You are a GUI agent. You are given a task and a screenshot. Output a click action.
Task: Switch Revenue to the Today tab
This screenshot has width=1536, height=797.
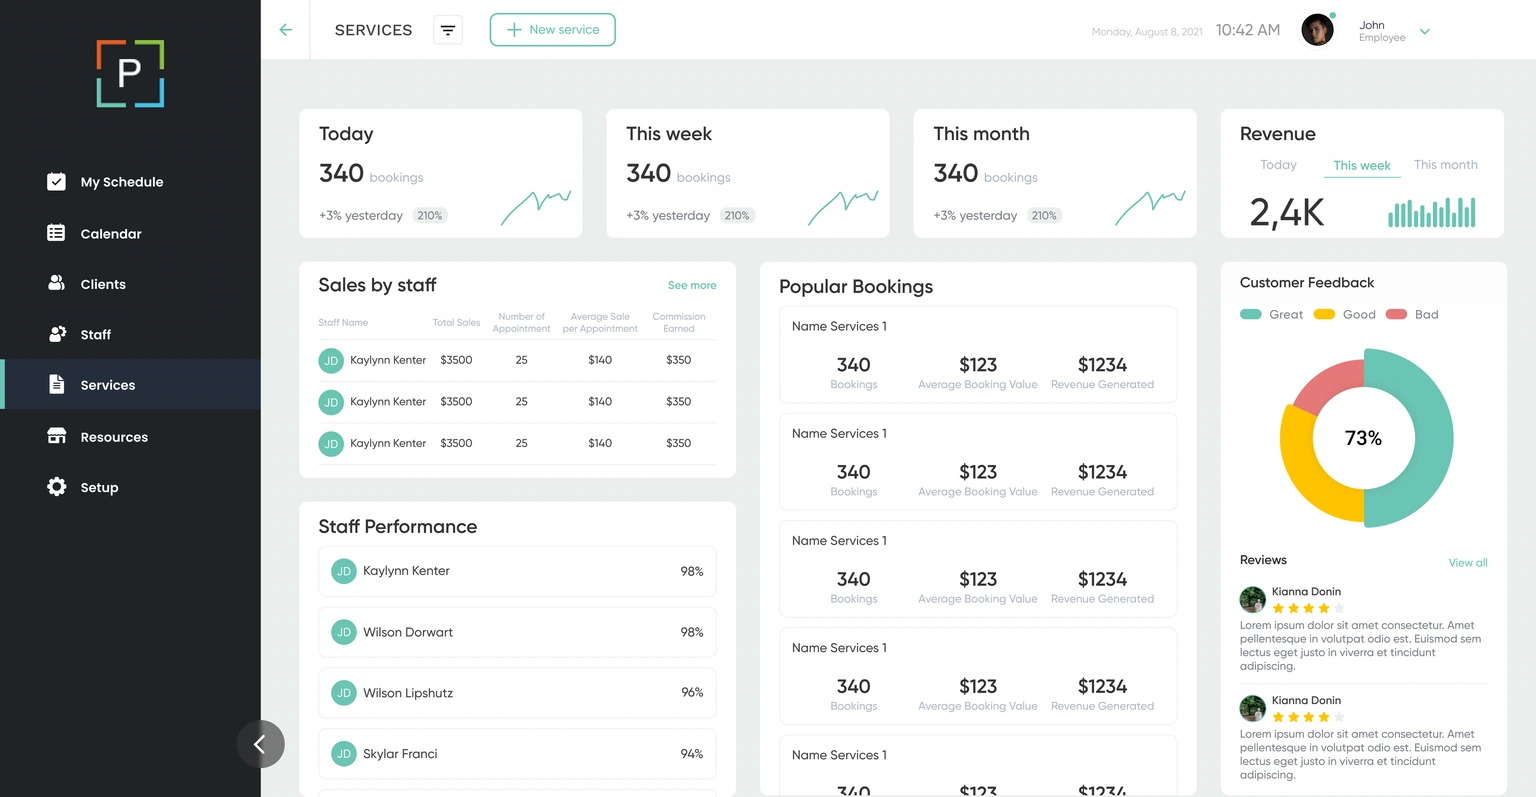(1278, 165)
